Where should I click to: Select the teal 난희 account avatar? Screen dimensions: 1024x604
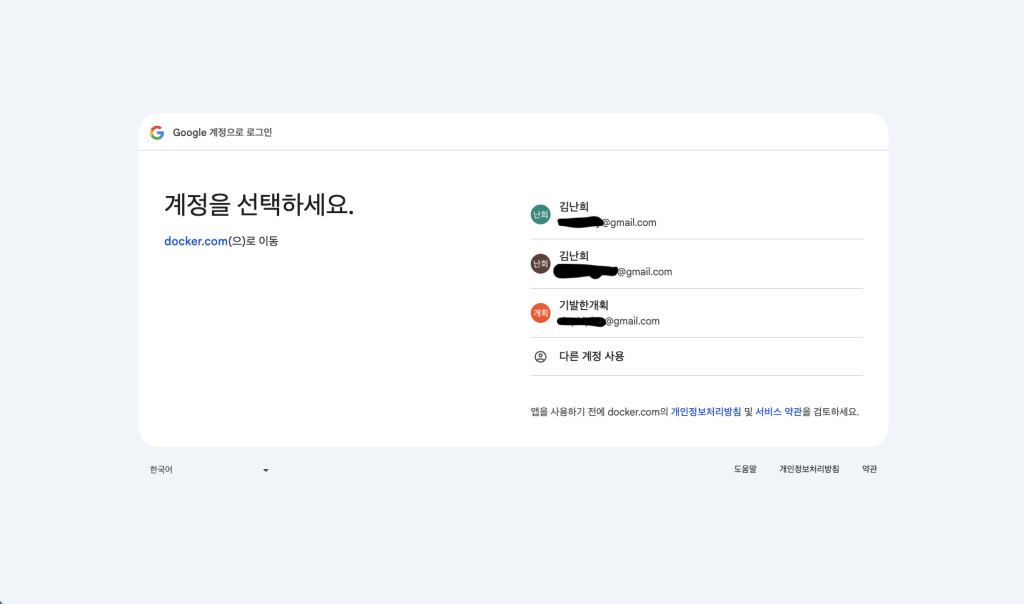[x=540, y=215]
